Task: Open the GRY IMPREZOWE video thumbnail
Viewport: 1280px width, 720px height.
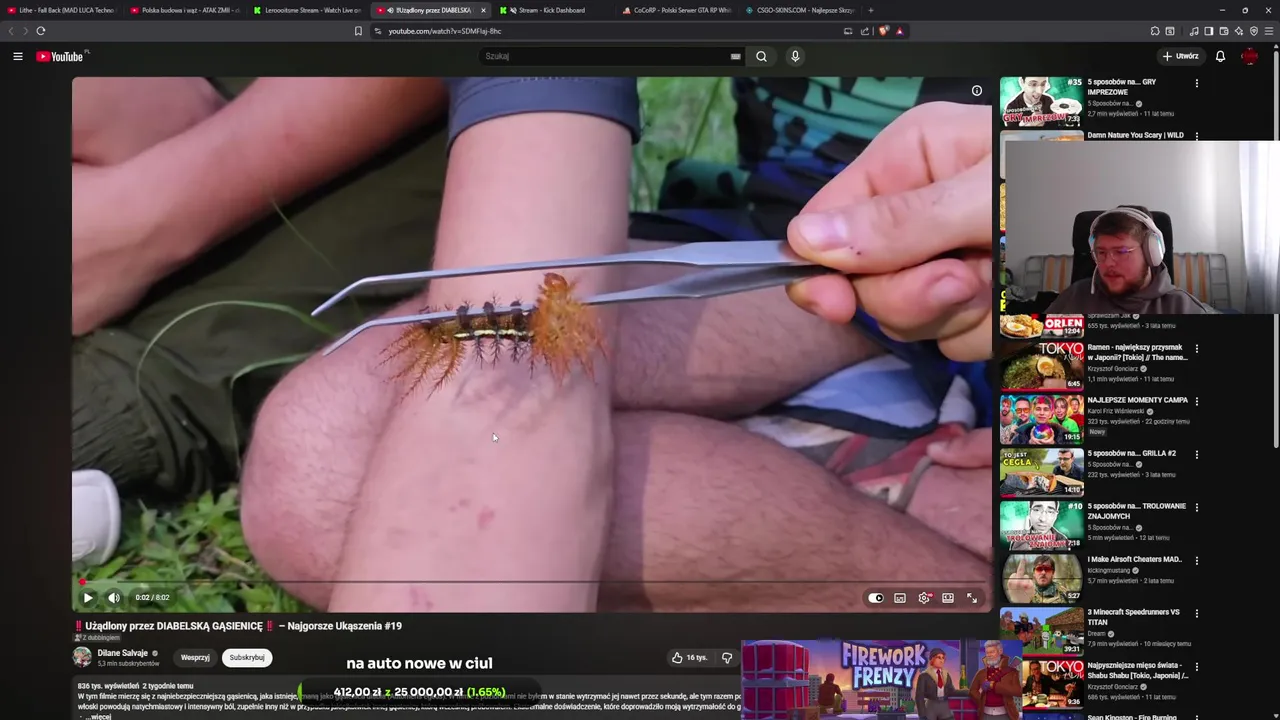Action: point(1041,101)
